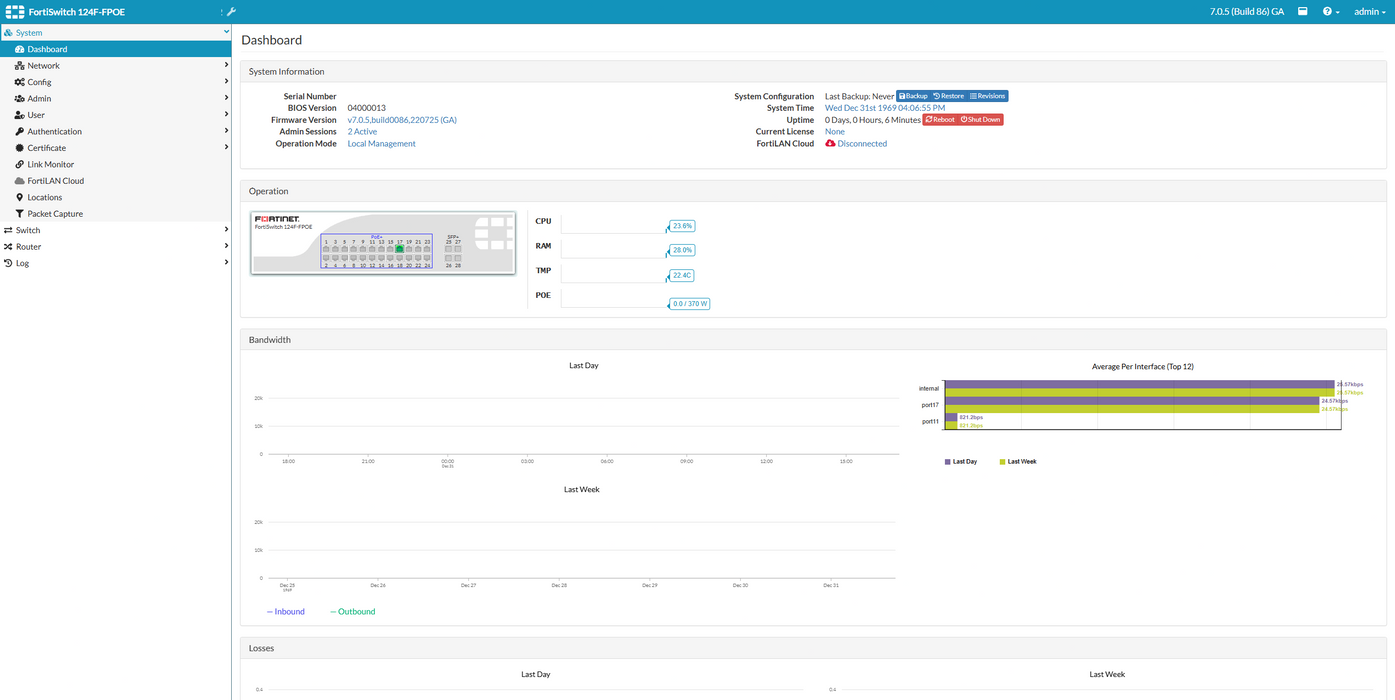Click the Log history icon
Image resolution: width=1395 pixels, height=700 pixels.
tap(8, 263)
